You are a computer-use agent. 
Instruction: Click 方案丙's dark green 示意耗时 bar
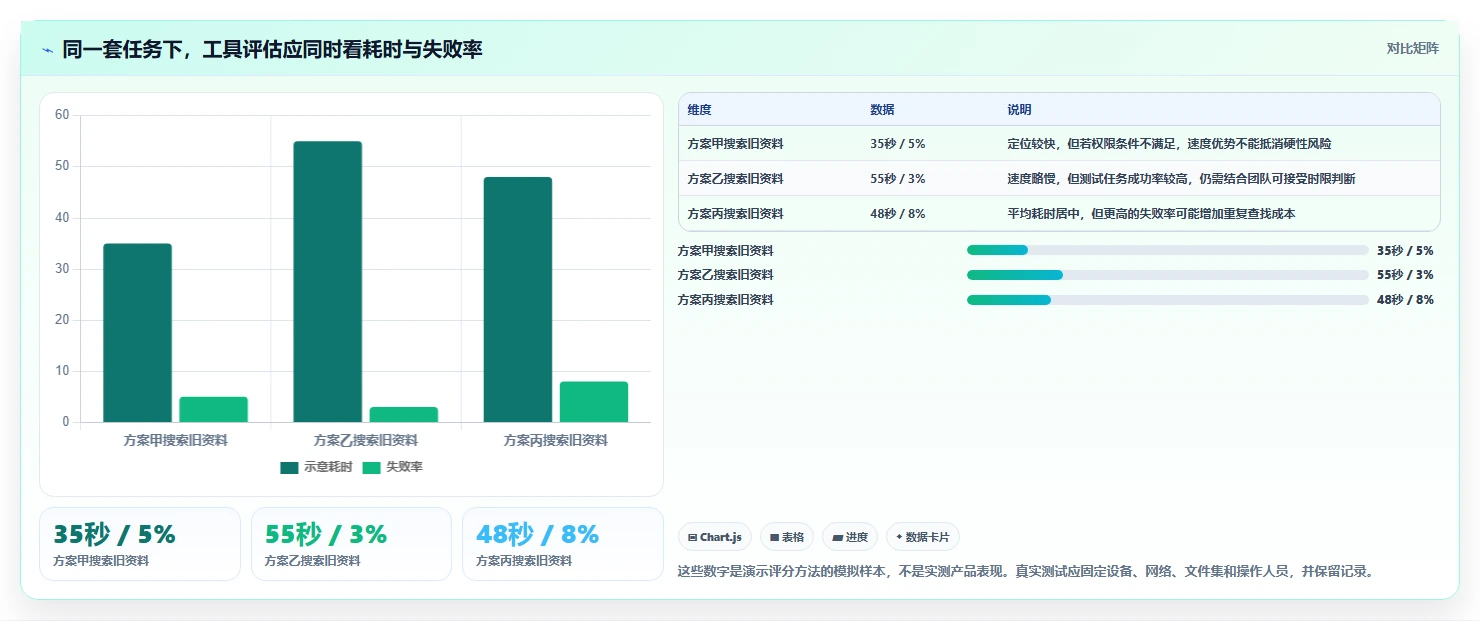point(517,299)
